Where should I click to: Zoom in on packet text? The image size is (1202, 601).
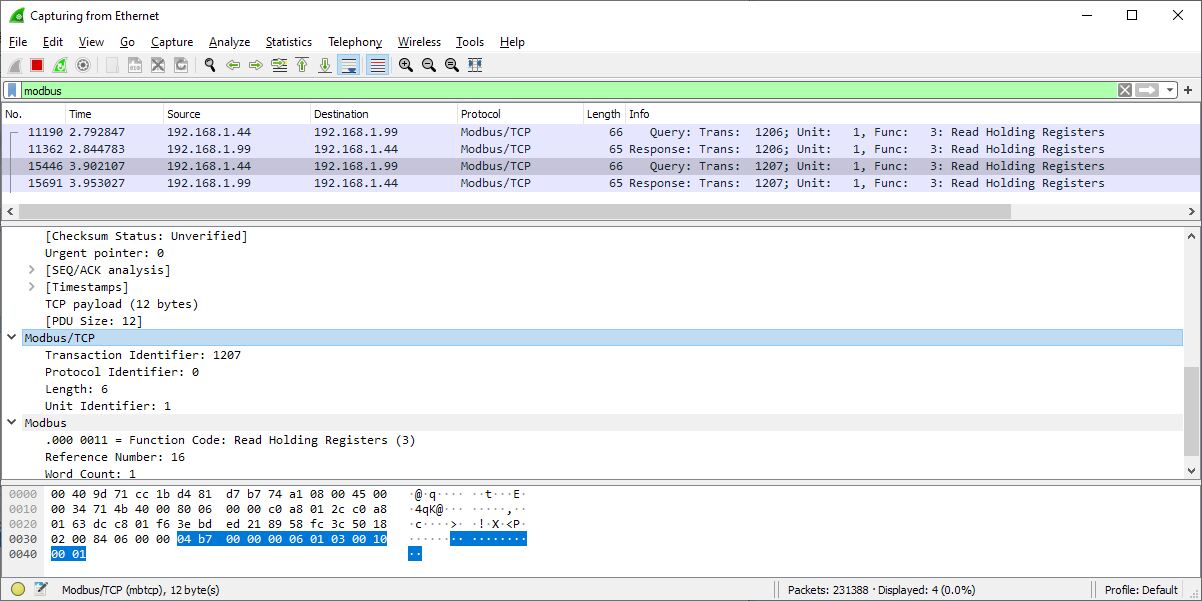coord(406,65)
